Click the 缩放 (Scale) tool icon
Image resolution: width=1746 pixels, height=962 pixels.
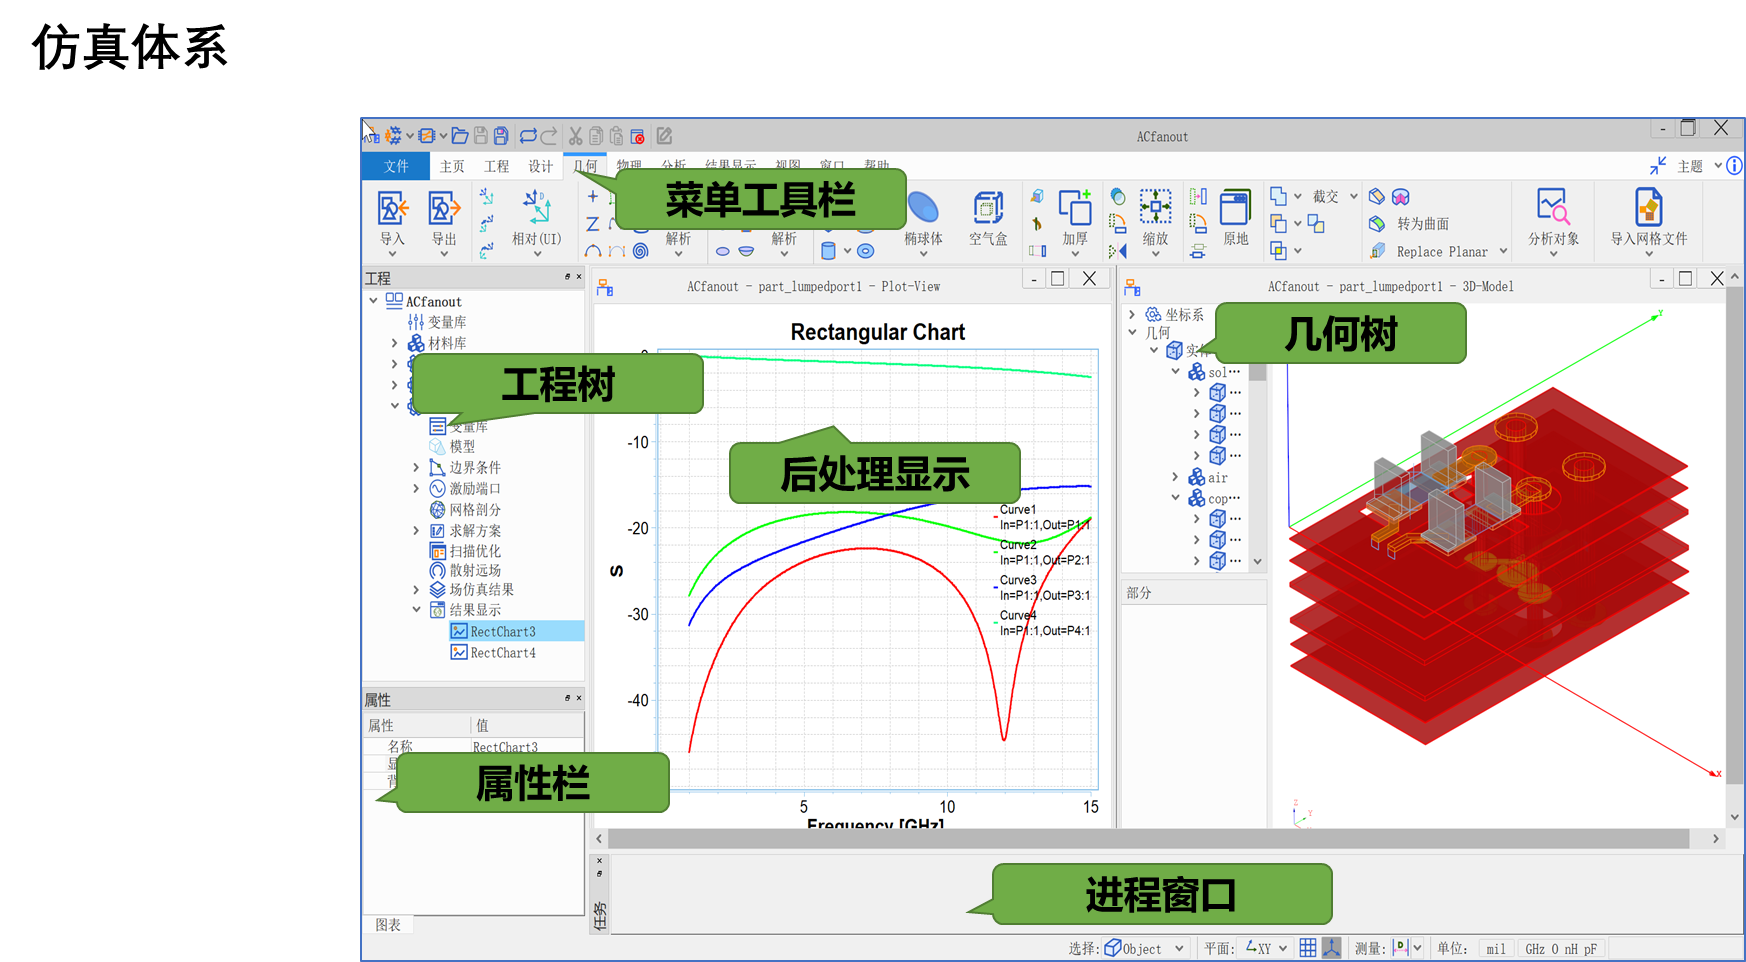point(1155,209)
